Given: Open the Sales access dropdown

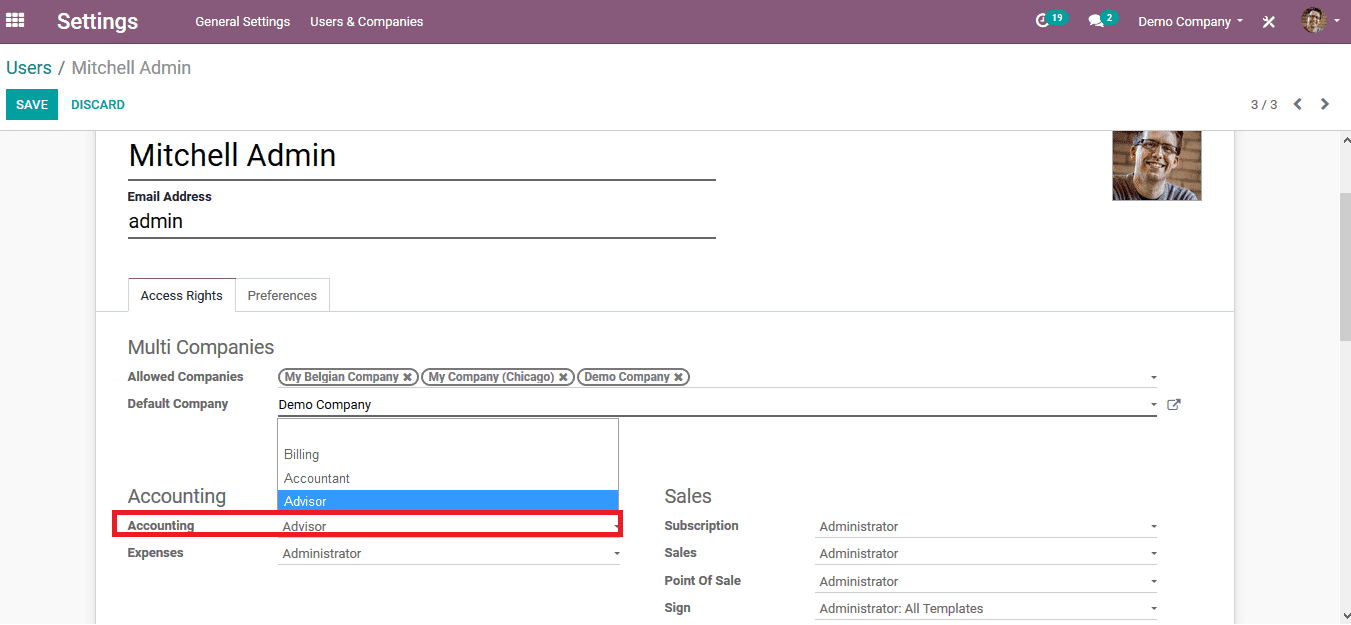Looking at the screenshot, I should point(986,553).
